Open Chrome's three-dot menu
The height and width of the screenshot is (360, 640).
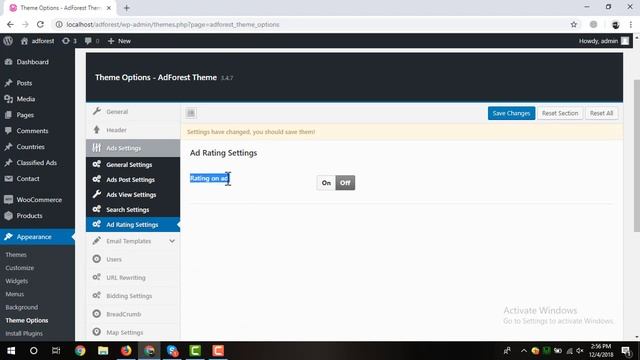pos(631,24)
